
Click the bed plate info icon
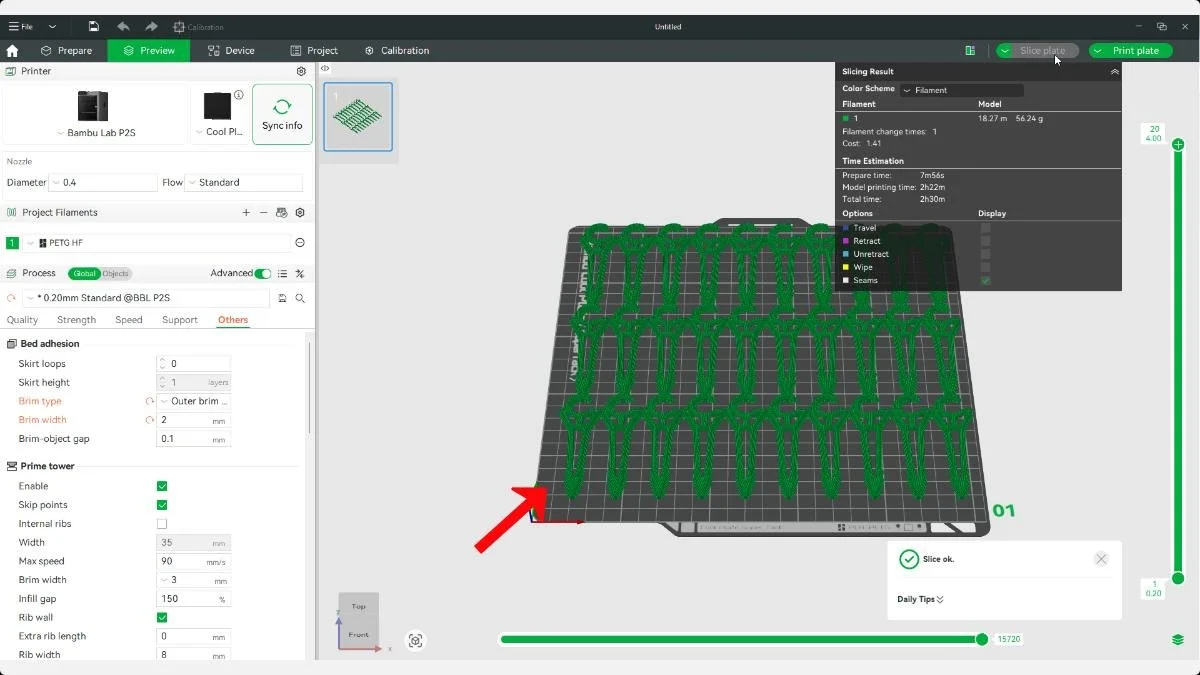[239, 95]
